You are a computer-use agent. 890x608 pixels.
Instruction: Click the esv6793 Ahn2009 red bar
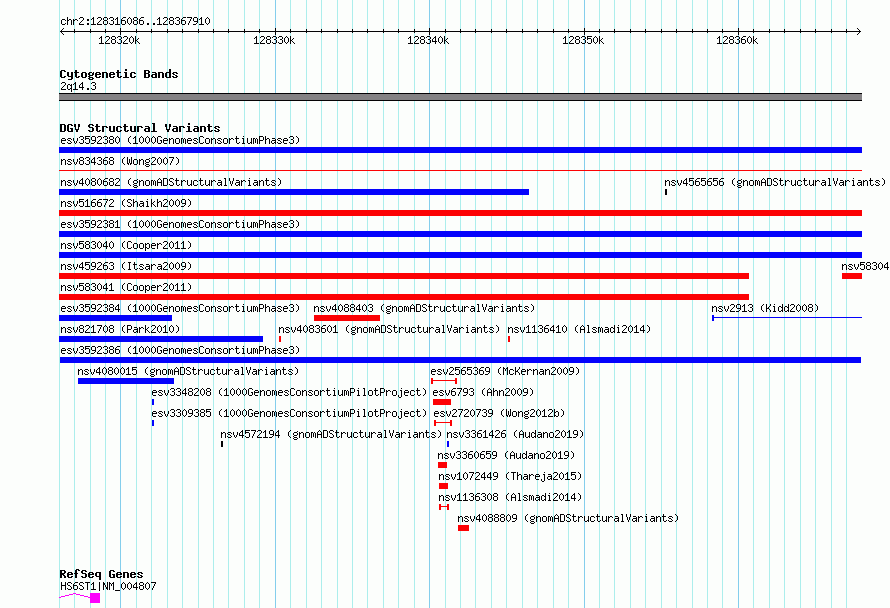[442, 402]
